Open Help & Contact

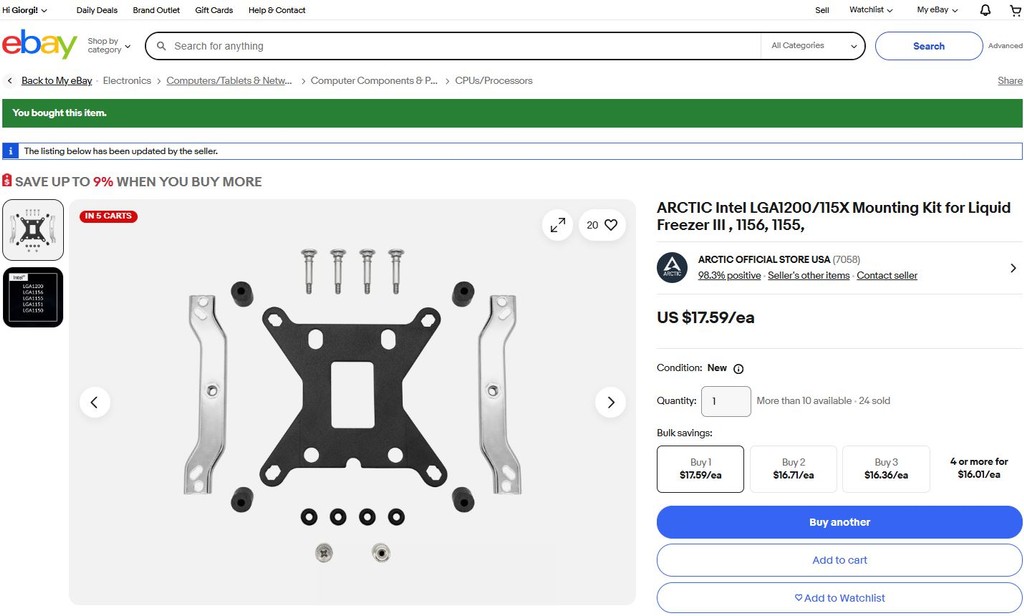(277, 10)
